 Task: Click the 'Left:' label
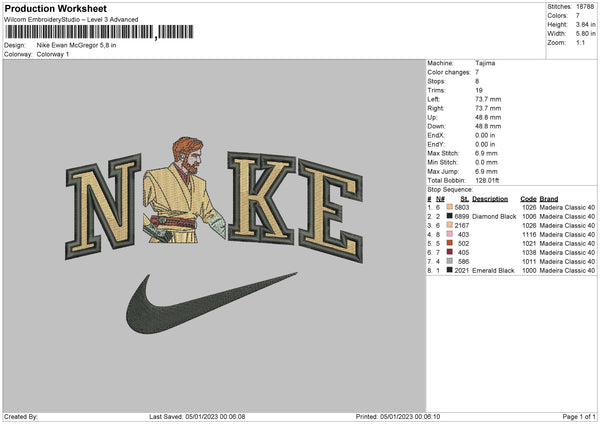434,99
